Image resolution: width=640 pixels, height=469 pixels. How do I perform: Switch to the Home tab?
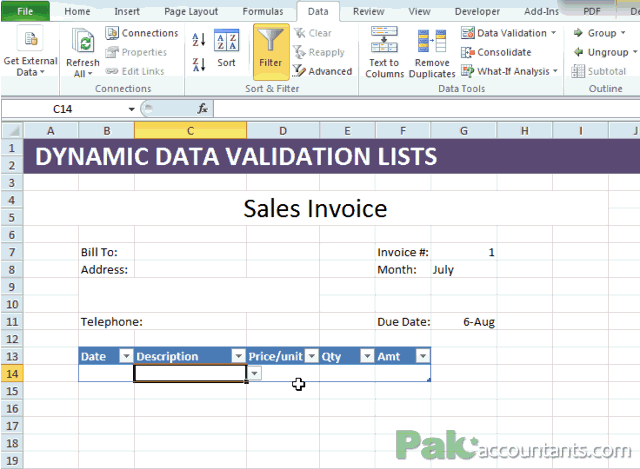click(77, 11)
